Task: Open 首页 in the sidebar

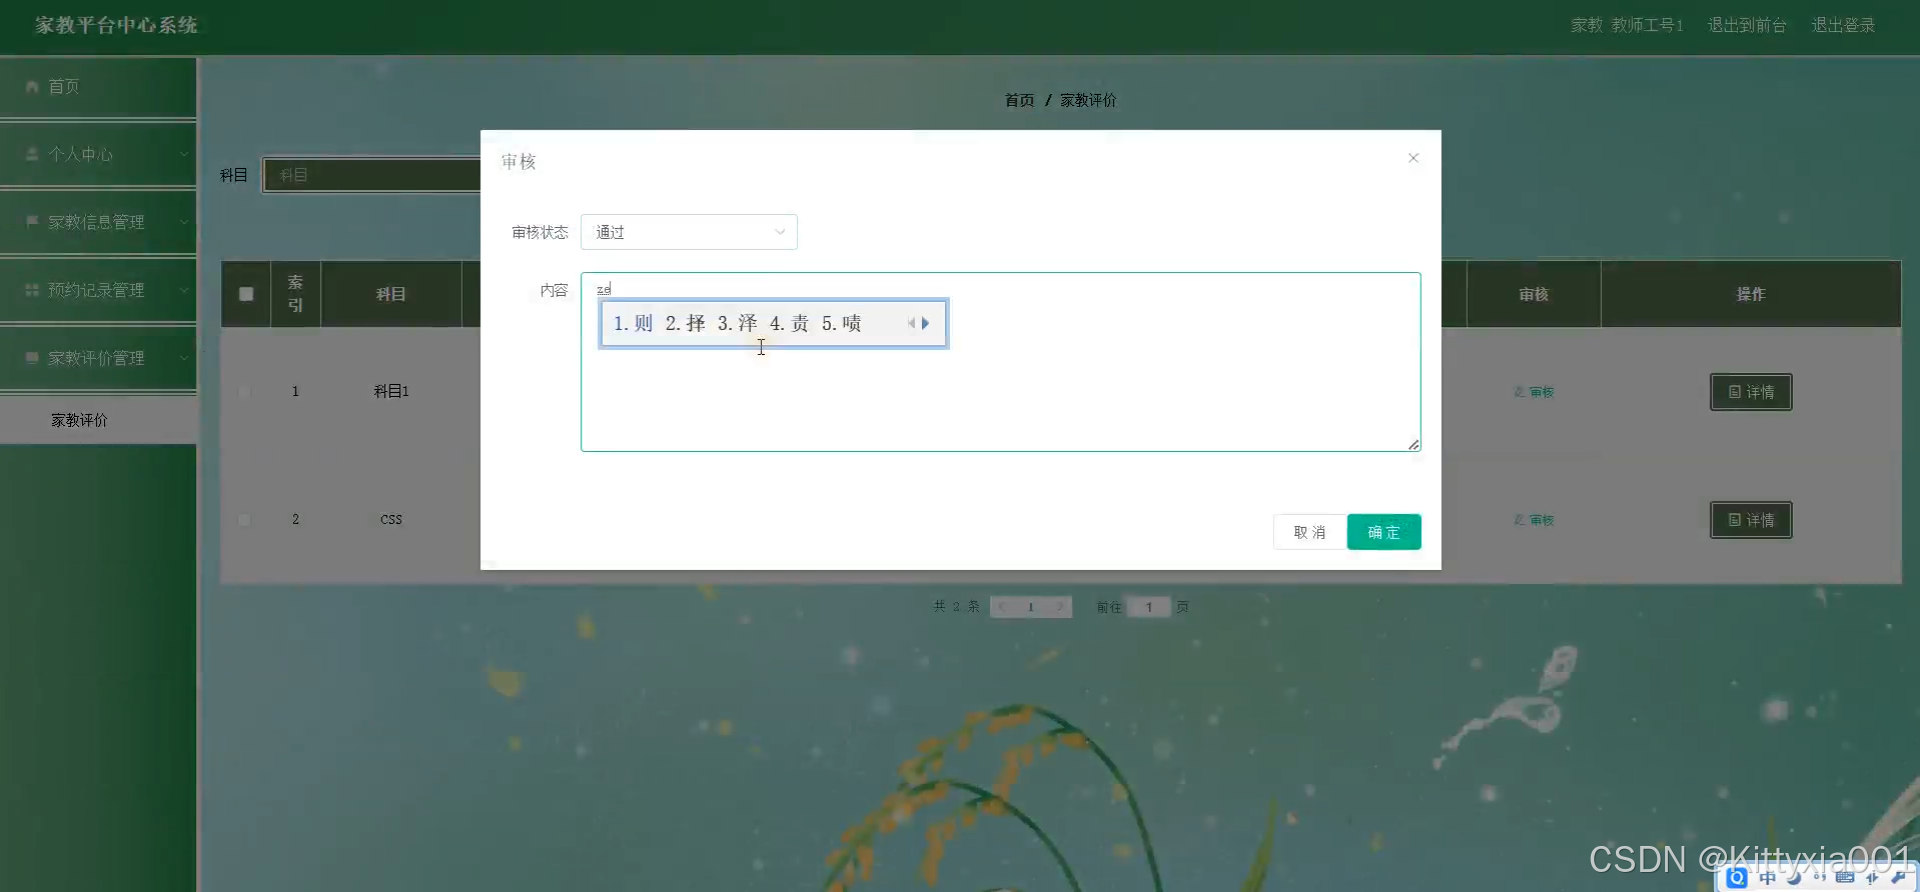Action: [x=98, y=87]
